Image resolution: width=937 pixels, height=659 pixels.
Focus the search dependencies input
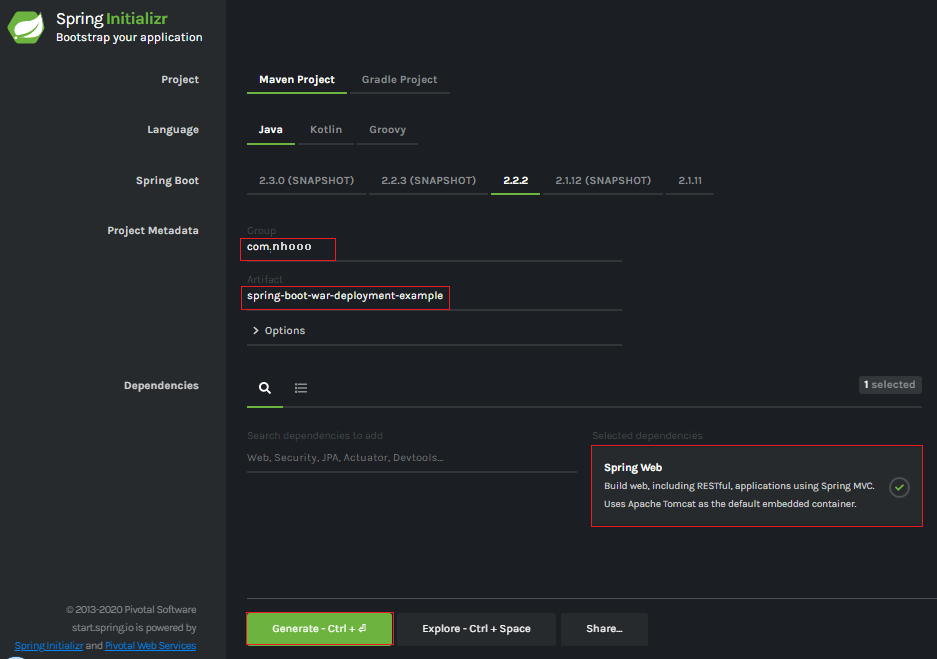tap(411, 458)
